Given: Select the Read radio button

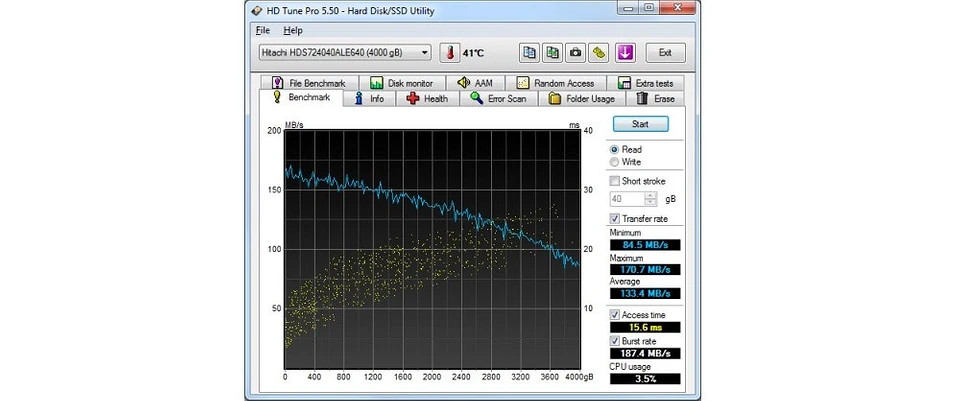Looking at the screenshot, I should pos(615,149).
